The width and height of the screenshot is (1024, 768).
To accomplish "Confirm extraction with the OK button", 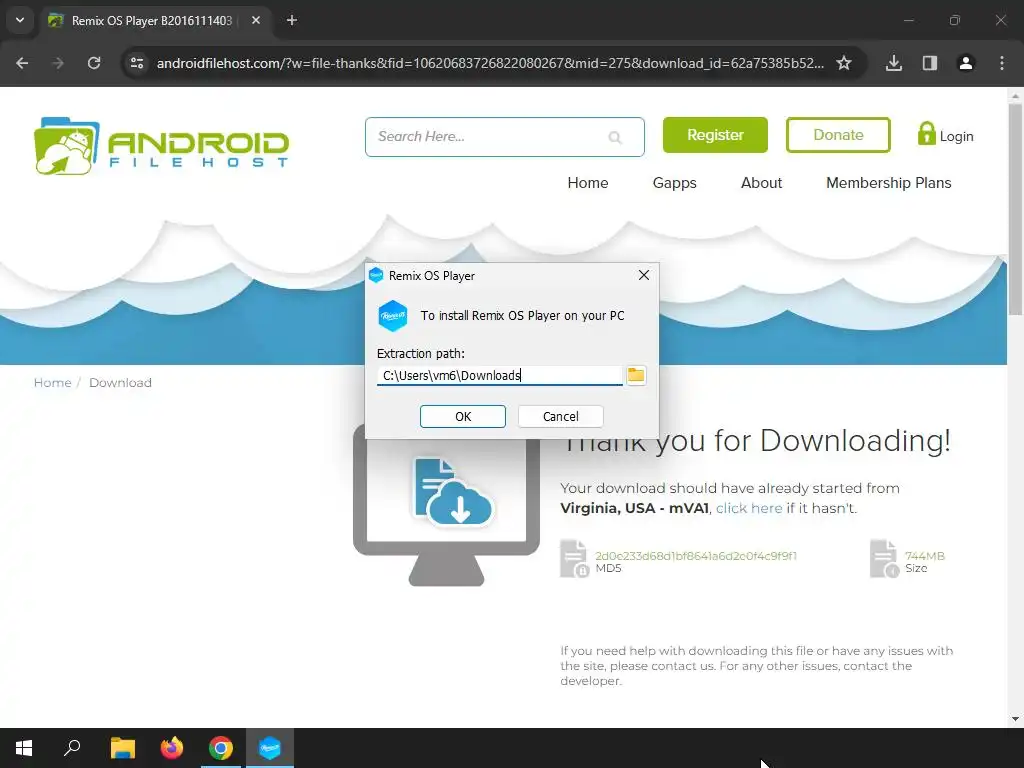I will 462,417.
